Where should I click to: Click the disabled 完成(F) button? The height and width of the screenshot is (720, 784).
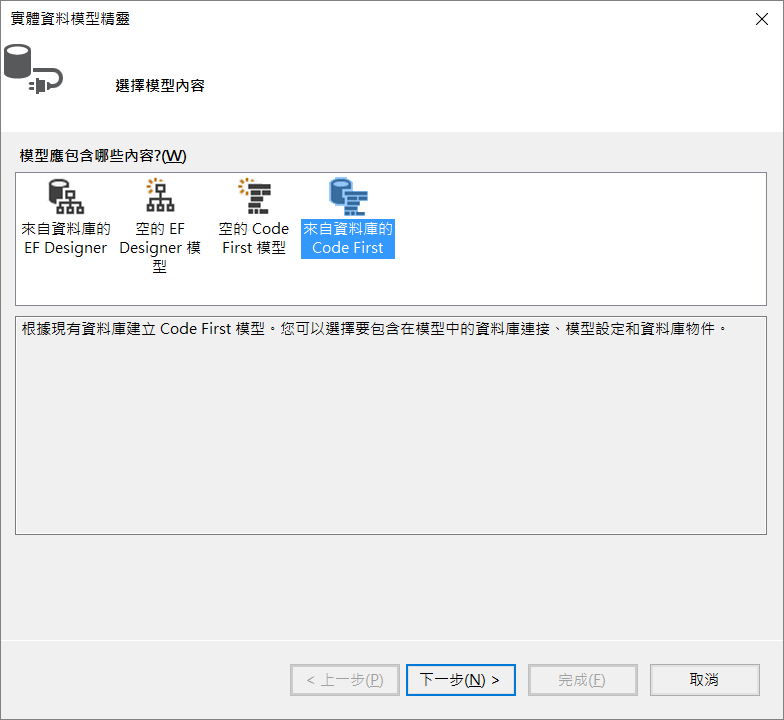pyautogui.click(x=582, y=680)
